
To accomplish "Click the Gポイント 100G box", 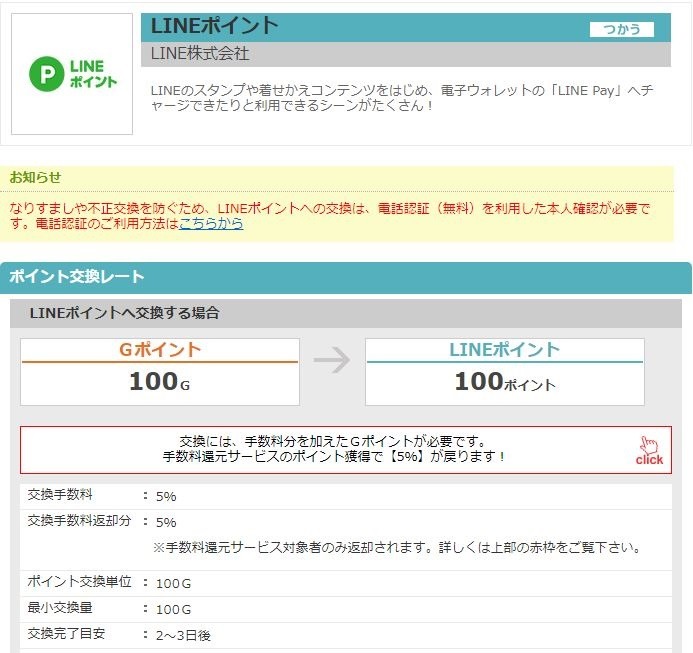I will pyautogui.click(x=160, y=372).
